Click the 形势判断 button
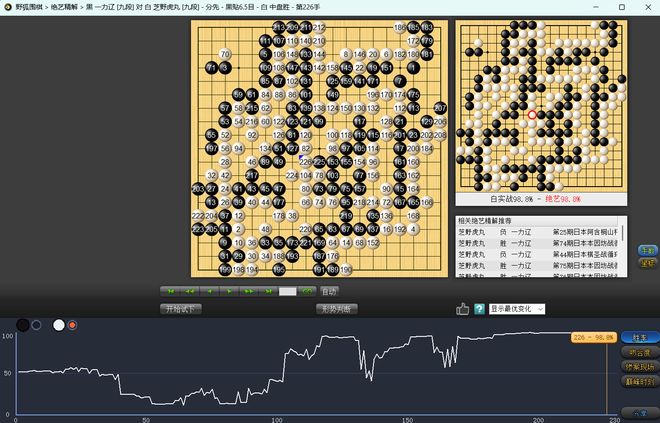This screenshot has width=660, height=423. pyautogui.click(x=335, y=309)
